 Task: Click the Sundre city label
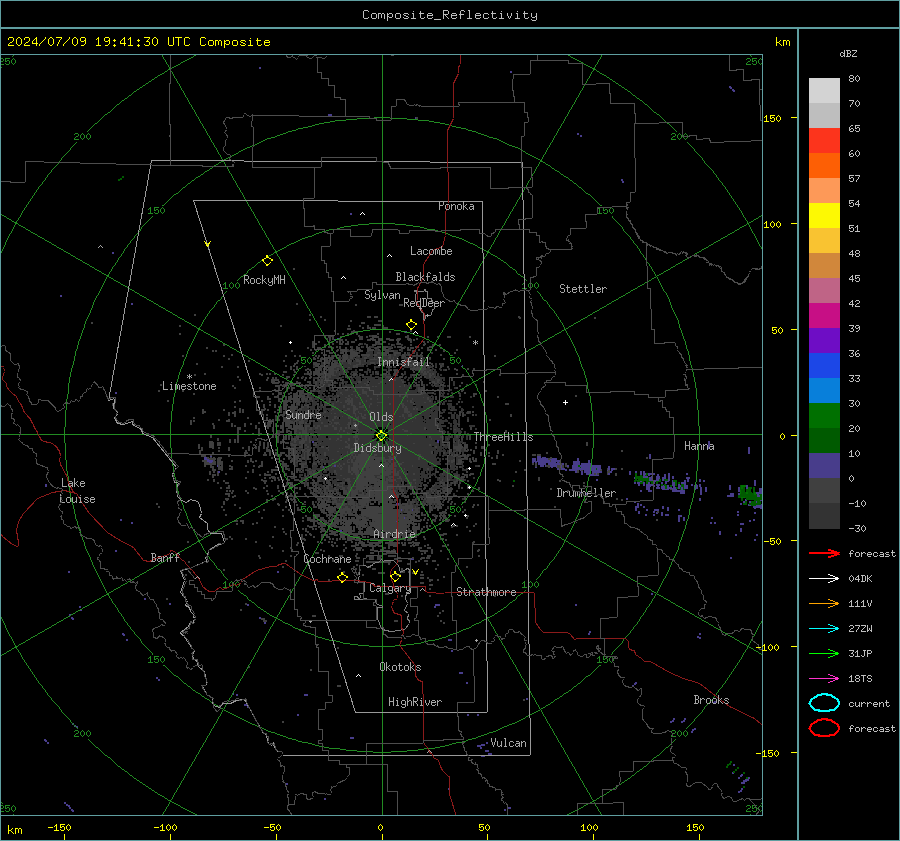pyautogui.click(x=303, y=414)
